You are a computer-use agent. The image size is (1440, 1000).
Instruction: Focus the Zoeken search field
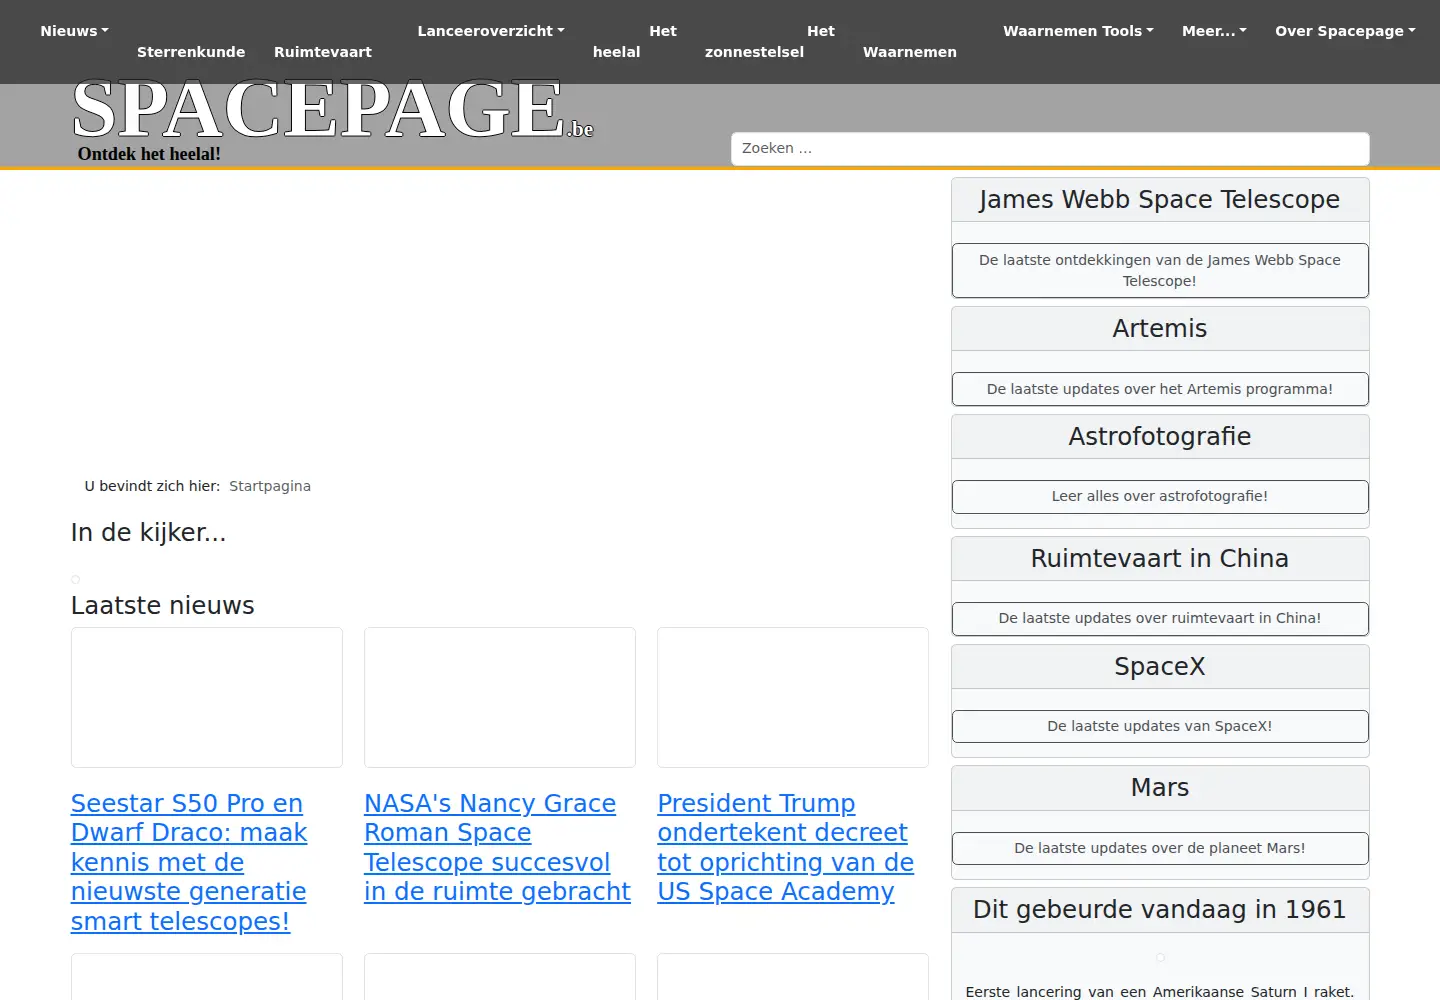[x=1050, y=148]
